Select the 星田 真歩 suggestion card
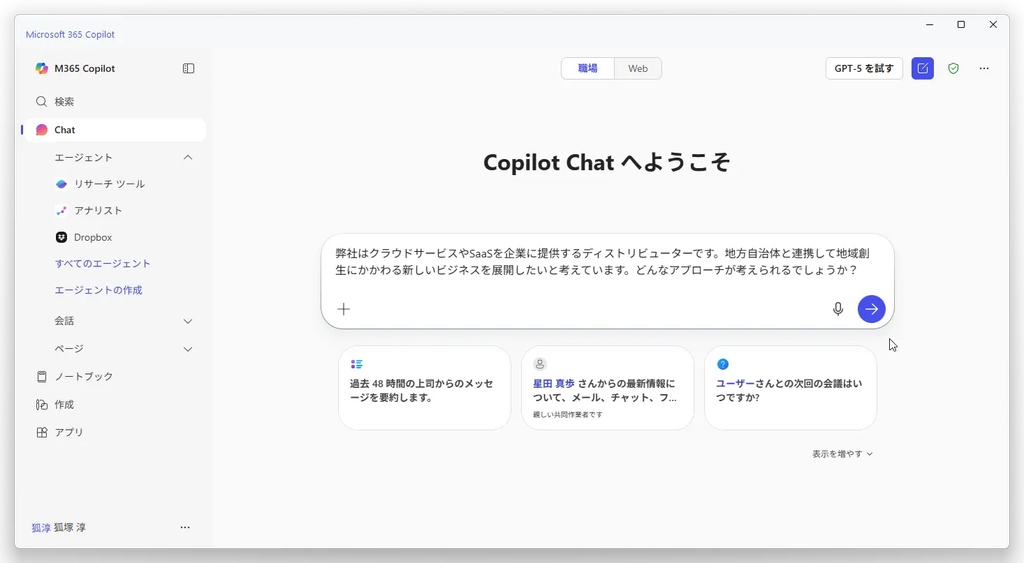 [607, 388]
